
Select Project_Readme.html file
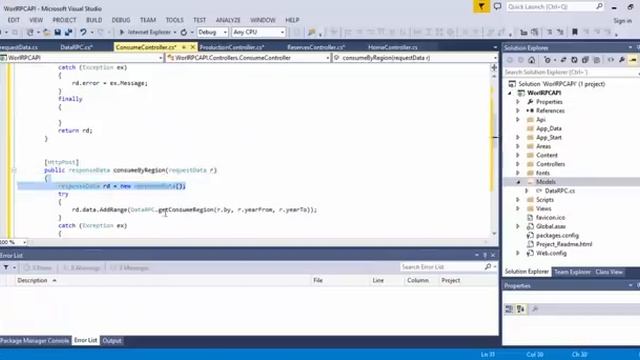pyautogui.click(x=564, y=244)
